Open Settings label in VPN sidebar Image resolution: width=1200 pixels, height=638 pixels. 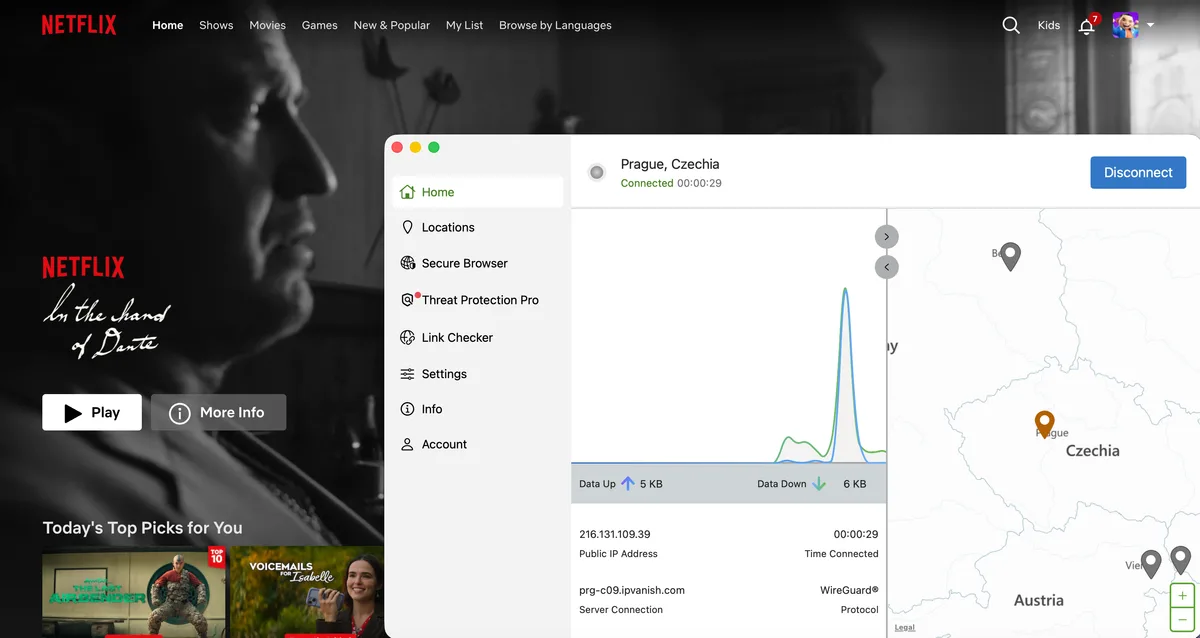coord(444,374)
